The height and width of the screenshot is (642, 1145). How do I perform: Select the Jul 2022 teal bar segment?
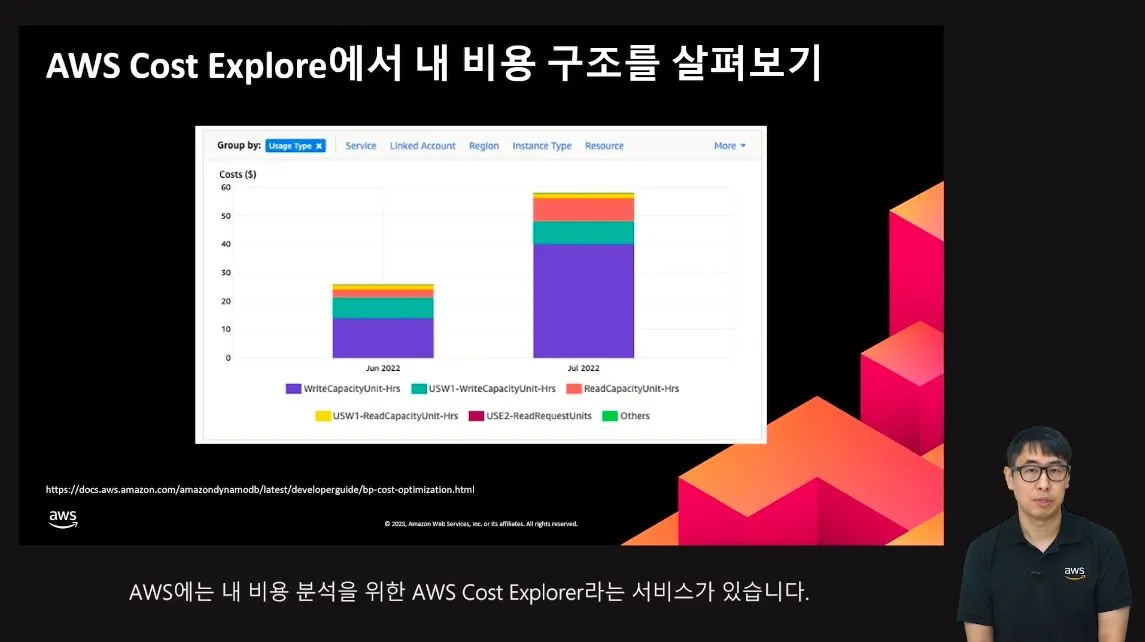coord(583,232)
